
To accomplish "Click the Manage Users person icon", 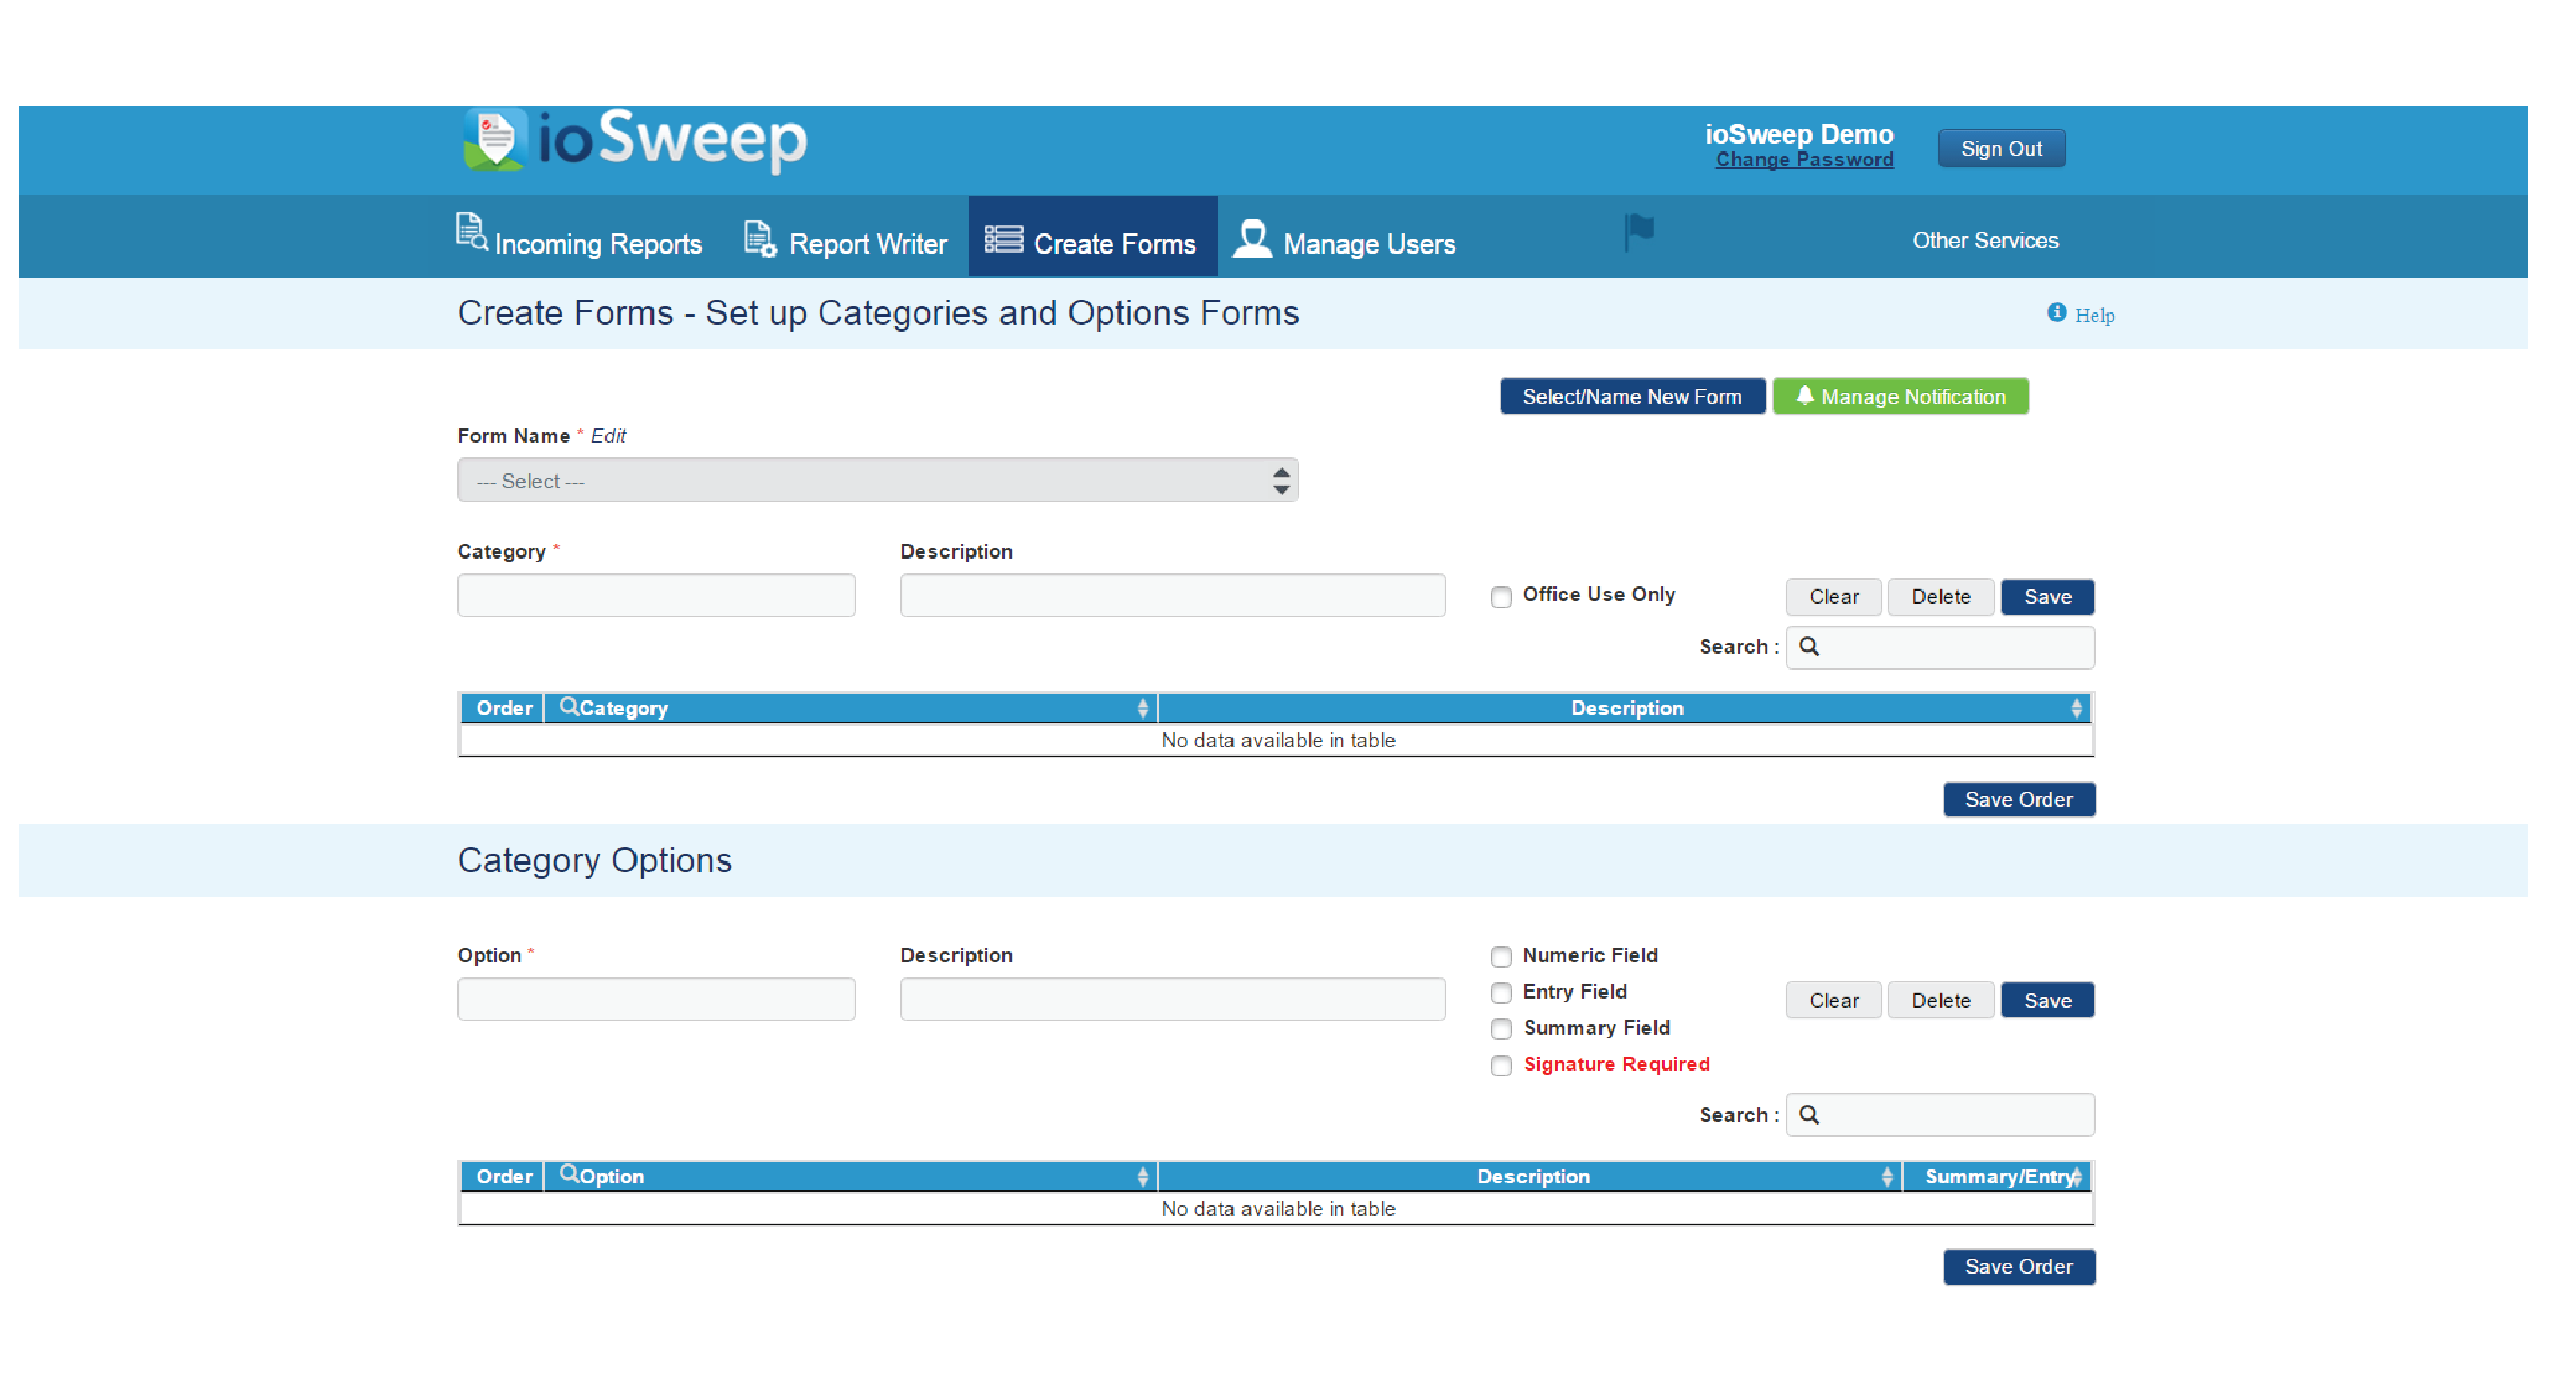I will tap(1252, 239).
